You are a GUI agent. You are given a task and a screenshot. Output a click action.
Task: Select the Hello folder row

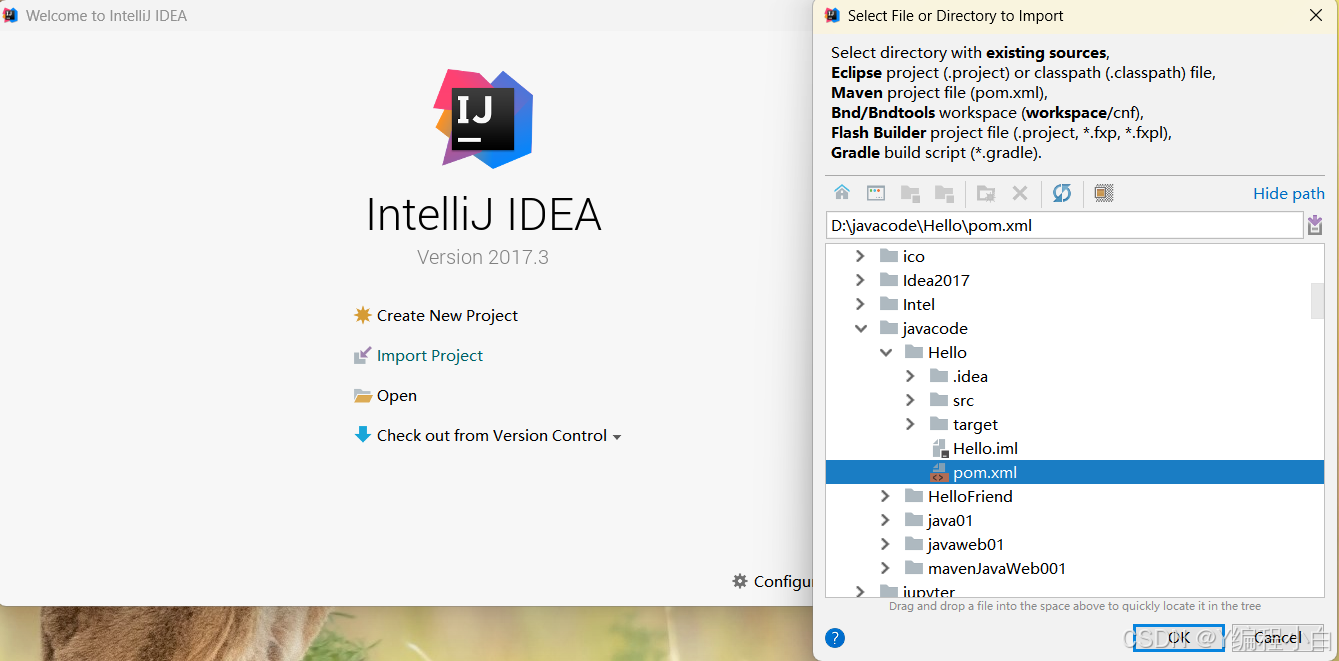[1075, 352]
